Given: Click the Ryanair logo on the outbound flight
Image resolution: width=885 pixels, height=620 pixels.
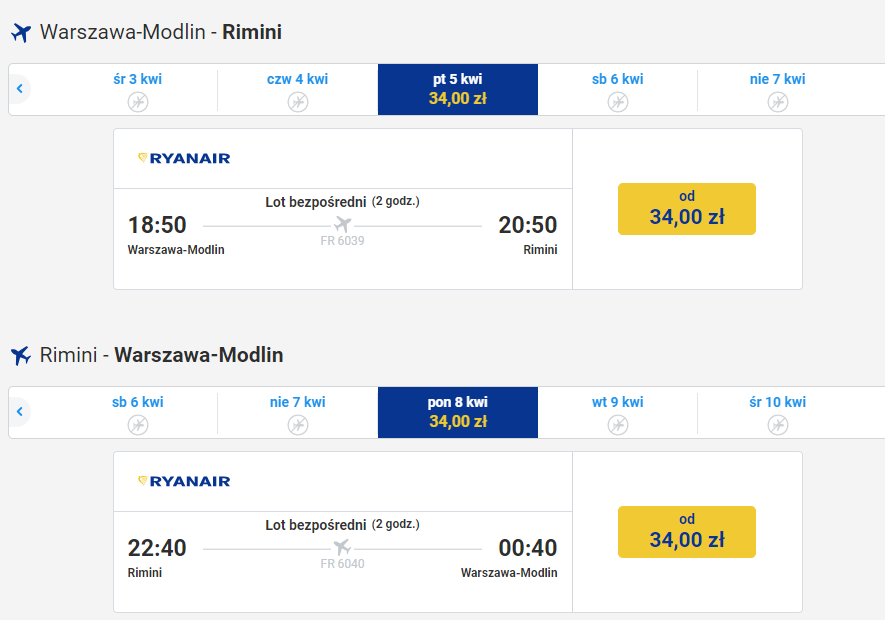Looking at the screenshot, I should pos(184,158).
